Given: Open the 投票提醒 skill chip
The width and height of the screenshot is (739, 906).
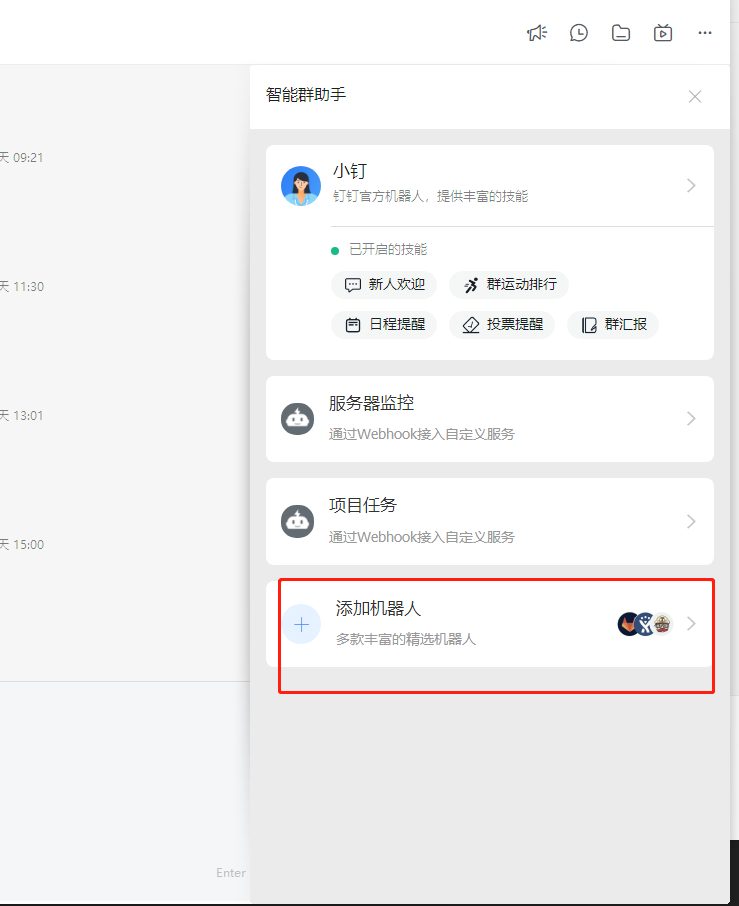Looking at the screenshot, I should (x=502, y=325).
